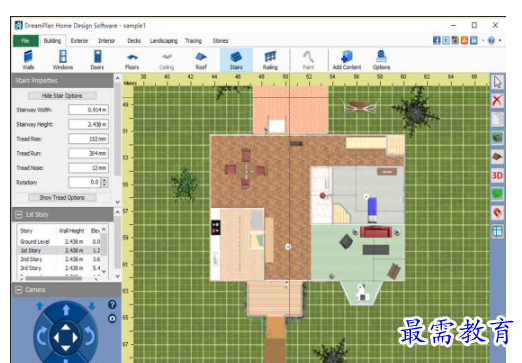Click the Wall Height column header

coord(71,231)
